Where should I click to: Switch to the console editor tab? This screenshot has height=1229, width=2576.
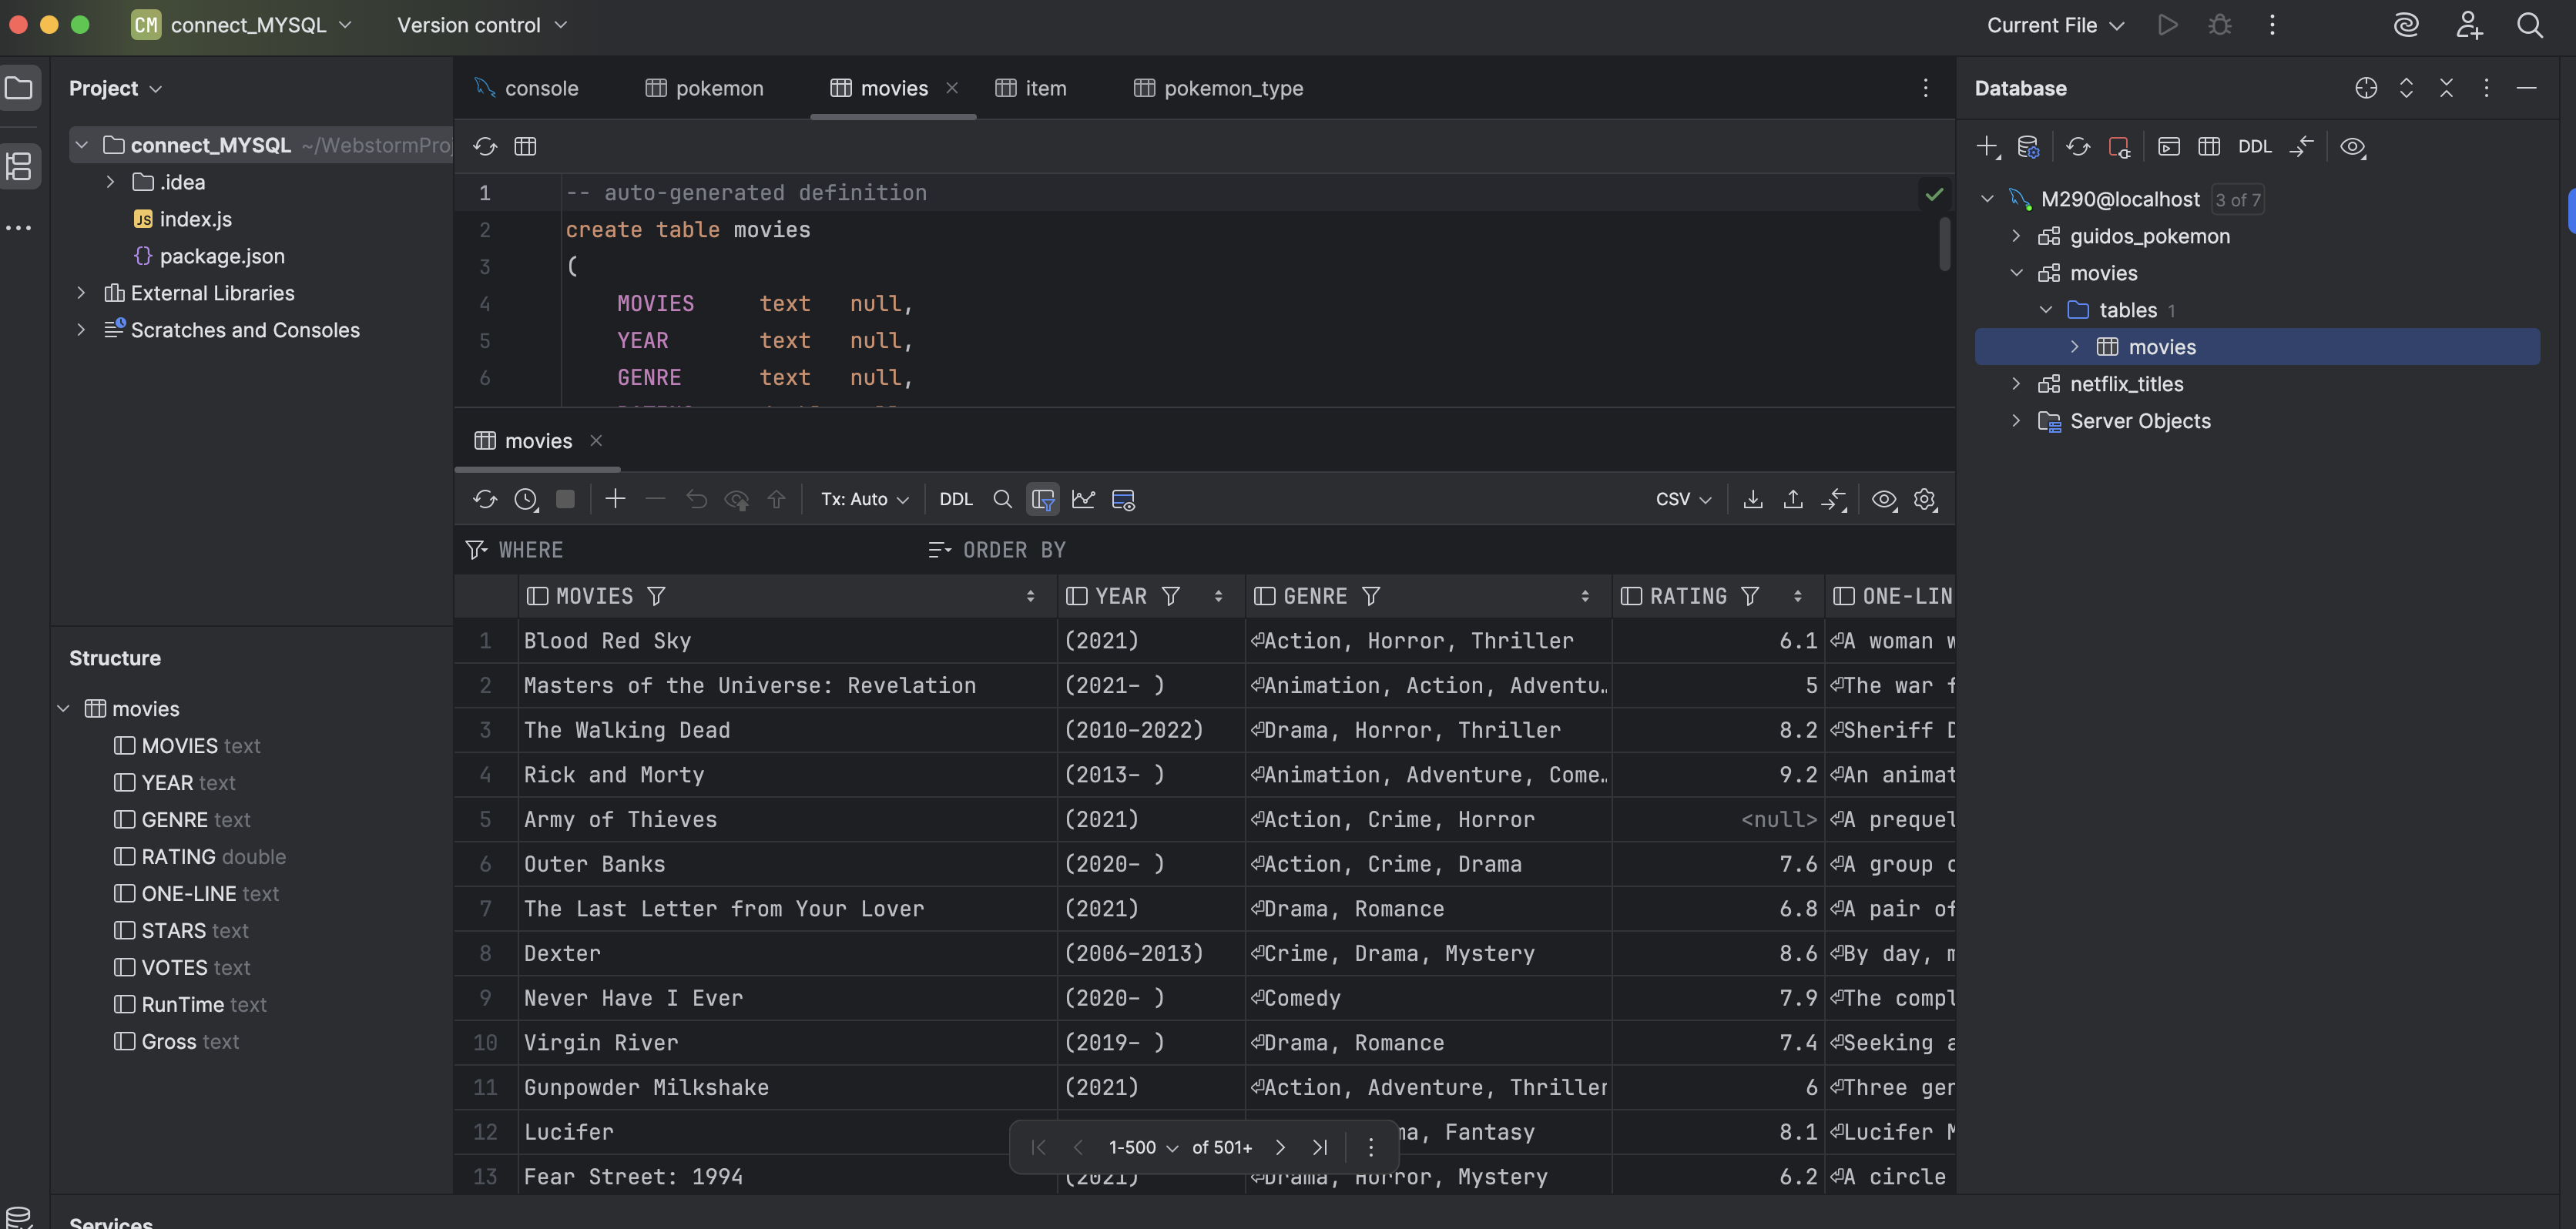coord(527,88)
